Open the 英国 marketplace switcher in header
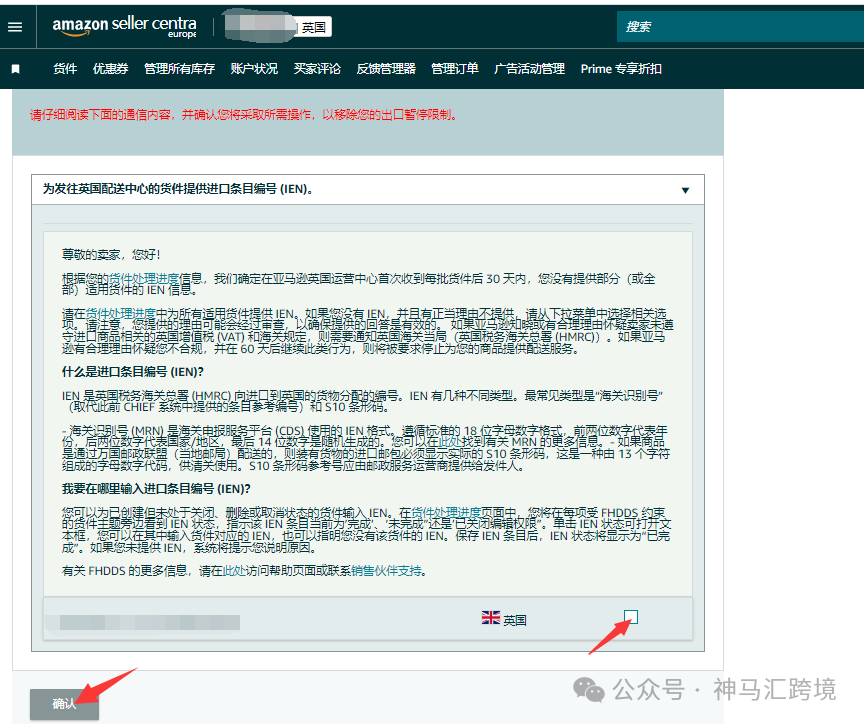The width and height of the screenshot is (864, 724). pos(315,27)
